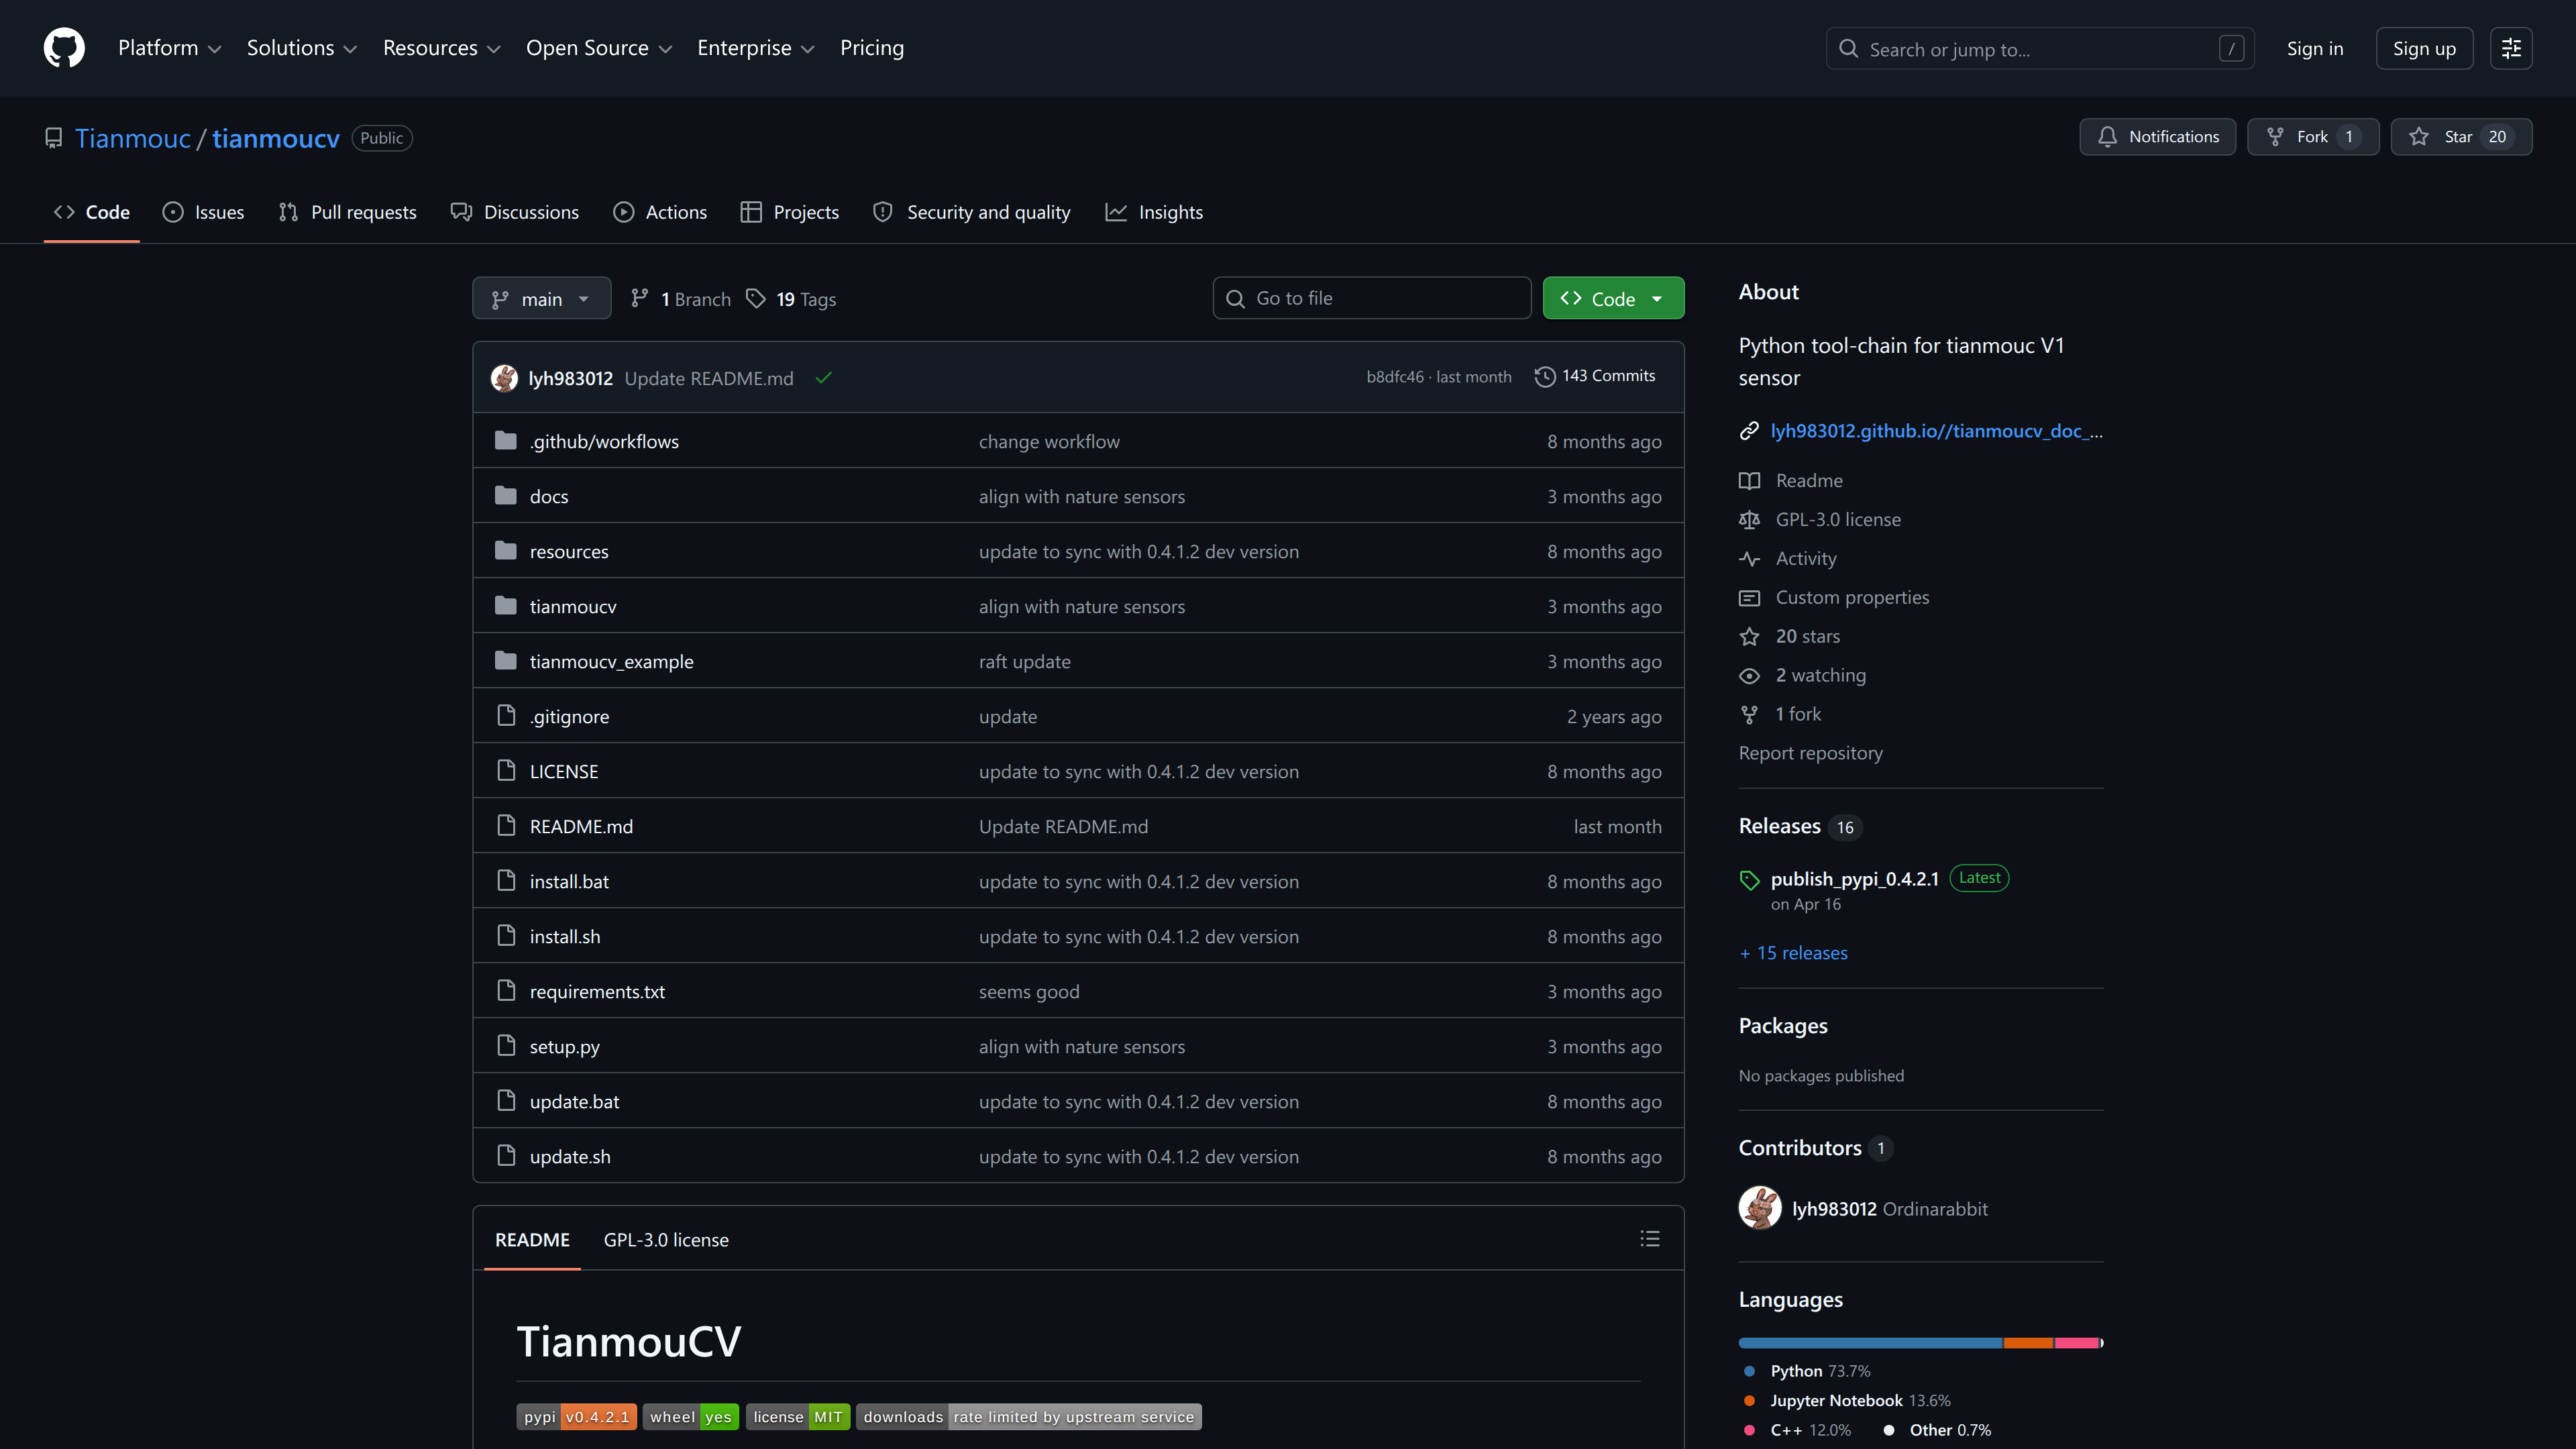Focus the Go to file search field
2576x1449 pixels.
point(1371,298)
